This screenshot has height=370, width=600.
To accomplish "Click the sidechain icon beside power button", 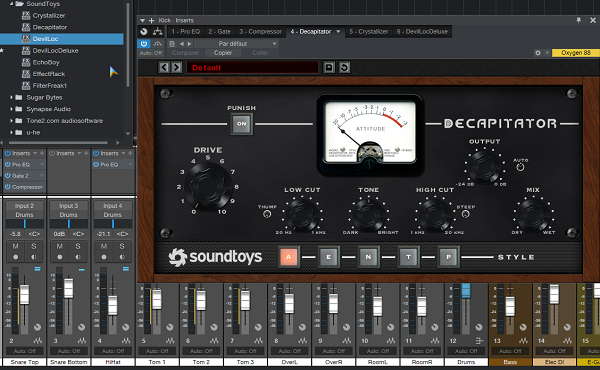I will click(x=157, y=44).
